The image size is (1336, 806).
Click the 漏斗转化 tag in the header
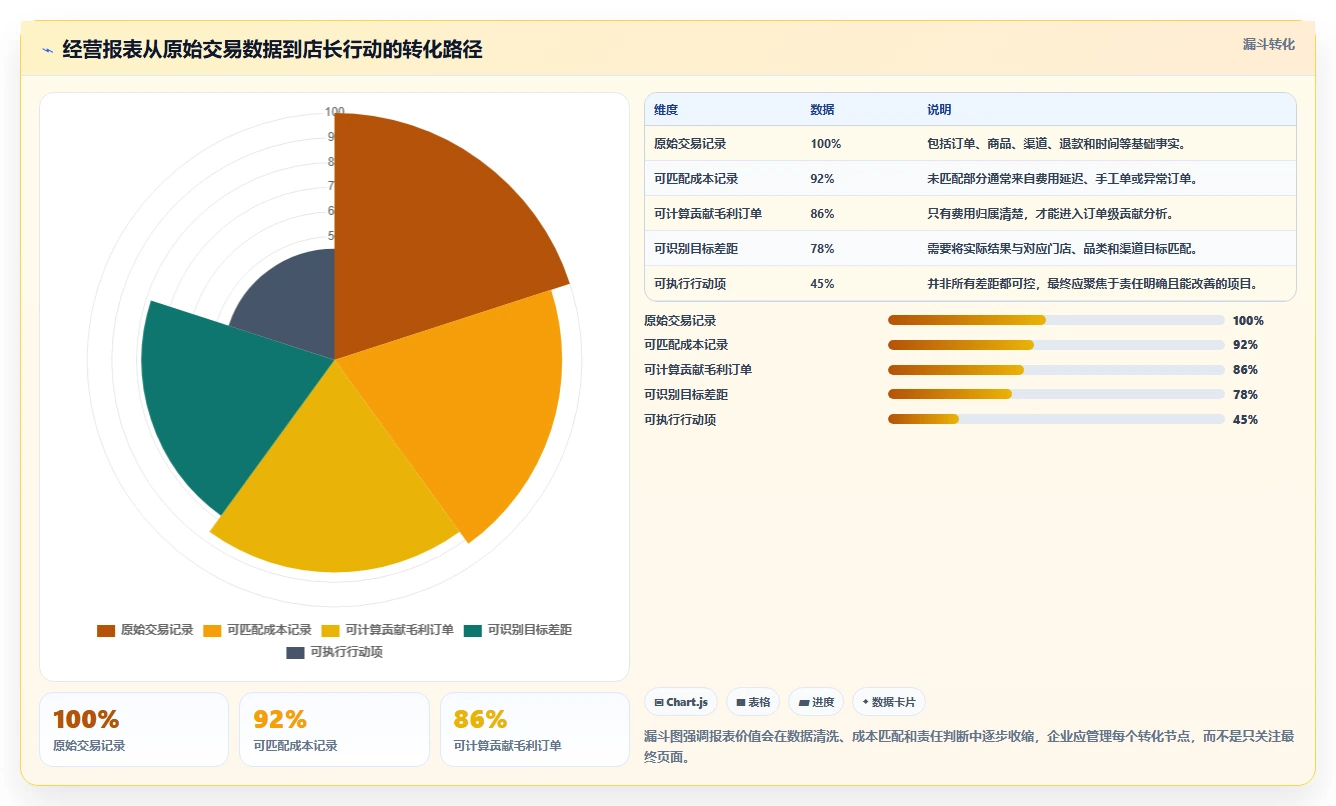point(1268,44)
